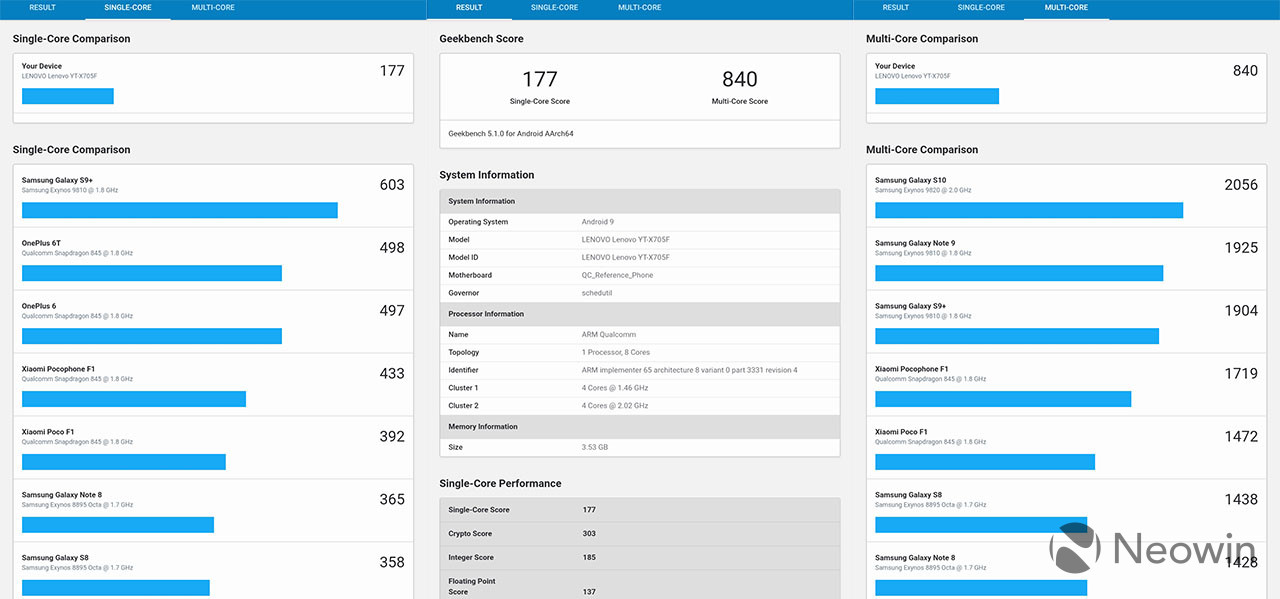Screen dimensions: 1280x599
Task: Switch to MULTI-CORE tab in the left panel
Action: click(213, 8)
